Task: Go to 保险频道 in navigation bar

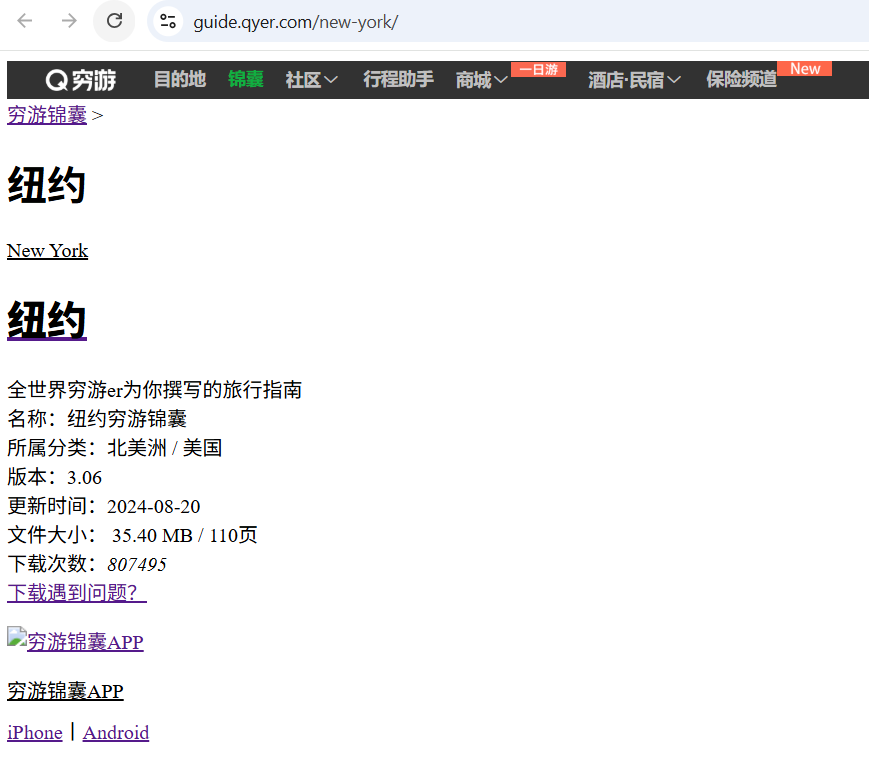Action: [x=741, y=80]
